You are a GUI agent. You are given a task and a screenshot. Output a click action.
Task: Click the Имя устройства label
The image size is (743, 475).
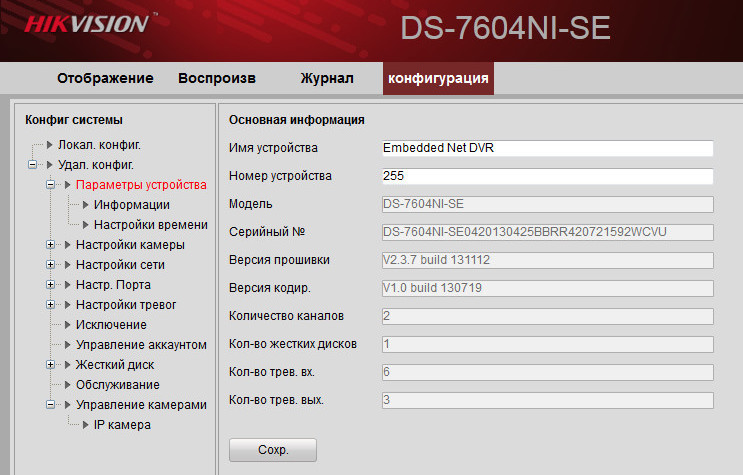[x=273, y=148]
